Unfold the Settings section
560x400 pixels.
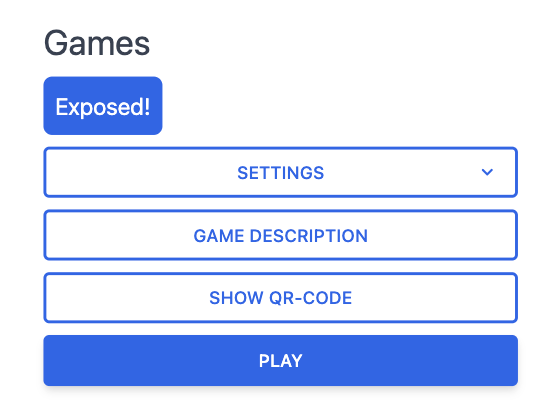[x=280, y=172]
